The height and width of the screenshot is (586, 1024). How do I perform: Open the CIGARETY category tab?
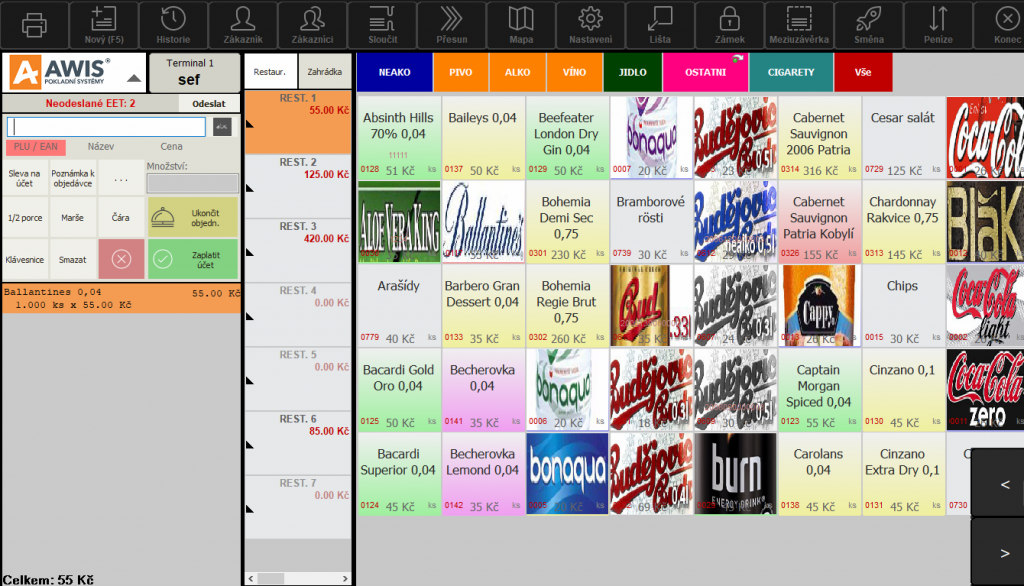pyautogui.click(x=791, y=73)
